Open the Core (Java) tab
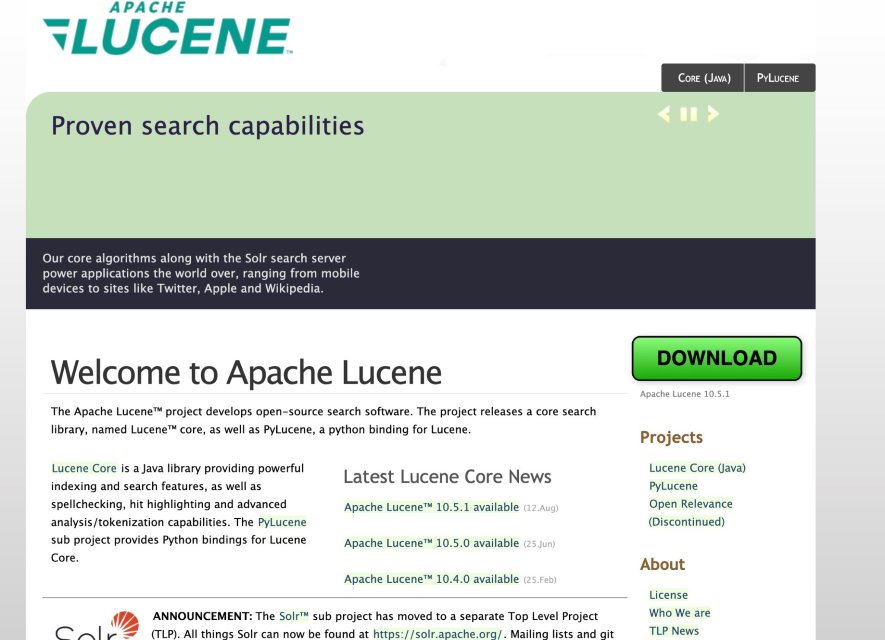This screenshot has height=640, width=885. coord(703,78)
